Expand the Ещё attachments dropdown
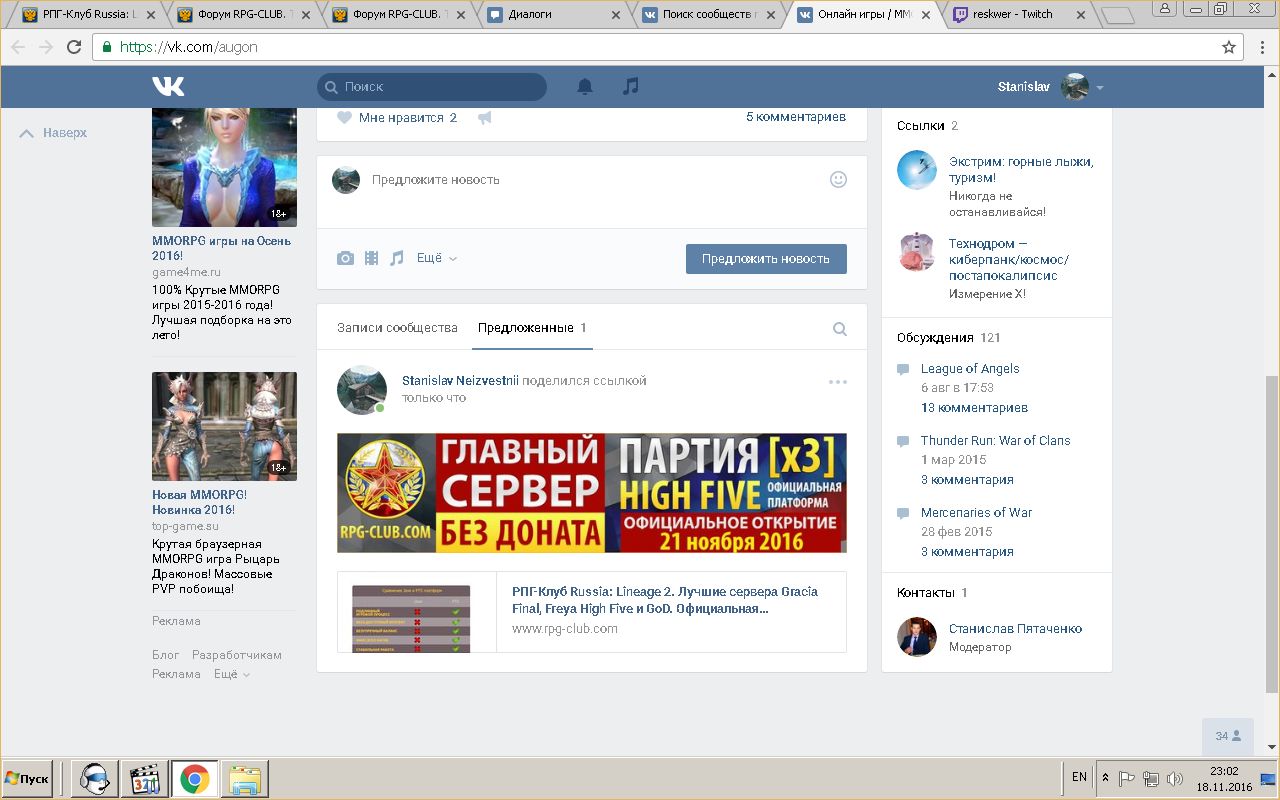Screen dimensions: 1280x800 click(436, 258)
